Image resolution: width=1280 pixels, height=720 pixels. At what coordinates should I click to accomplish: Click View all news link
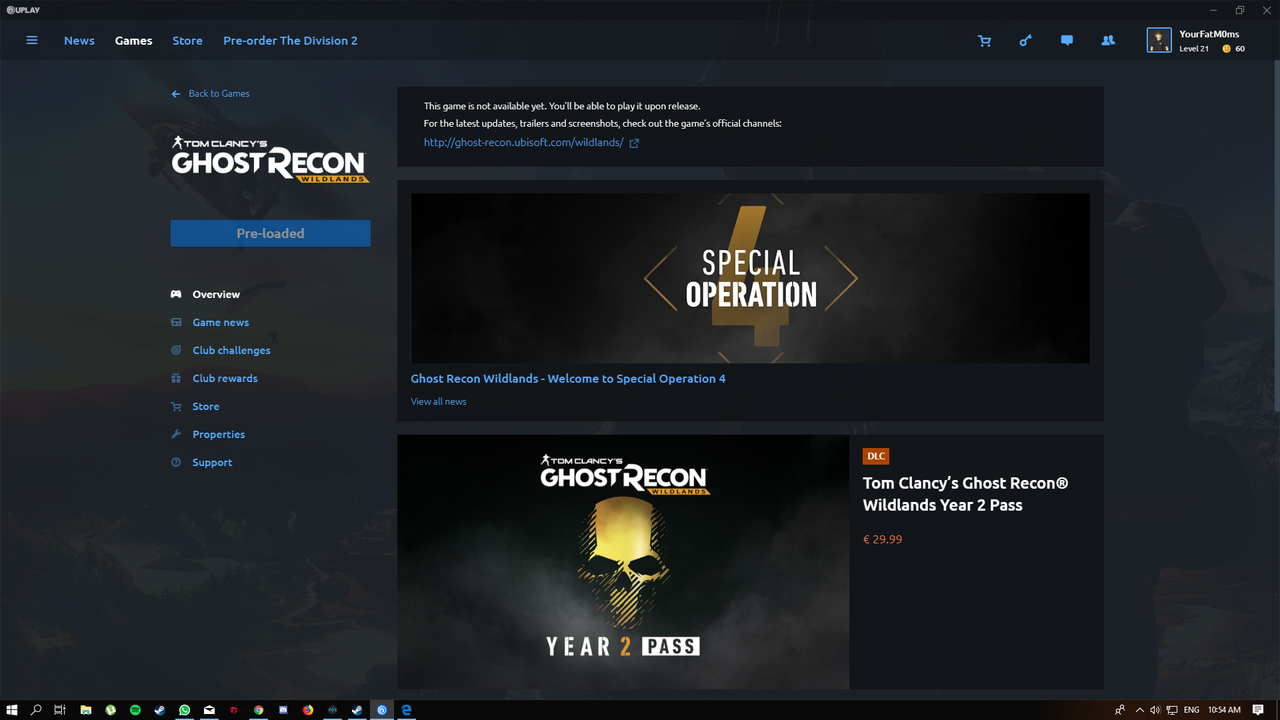(x=438, y=402)
